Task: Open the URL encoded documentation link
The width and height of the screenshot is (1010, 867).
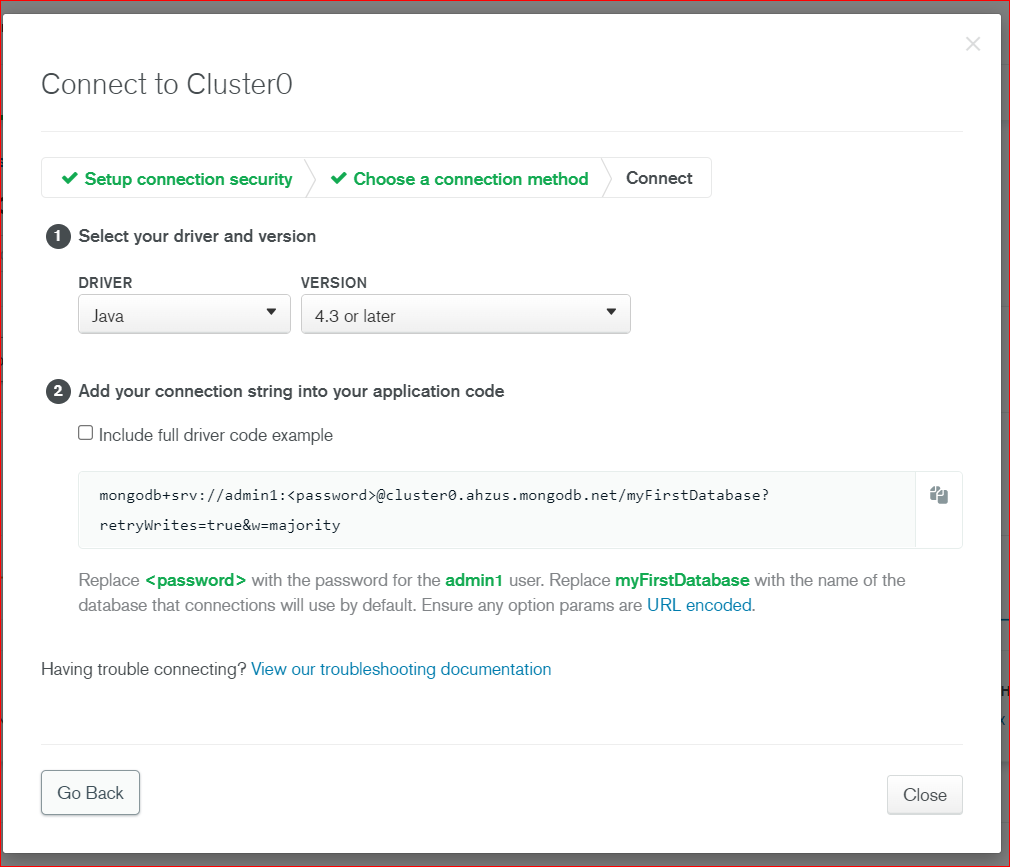Action: (x=698, y=605)
